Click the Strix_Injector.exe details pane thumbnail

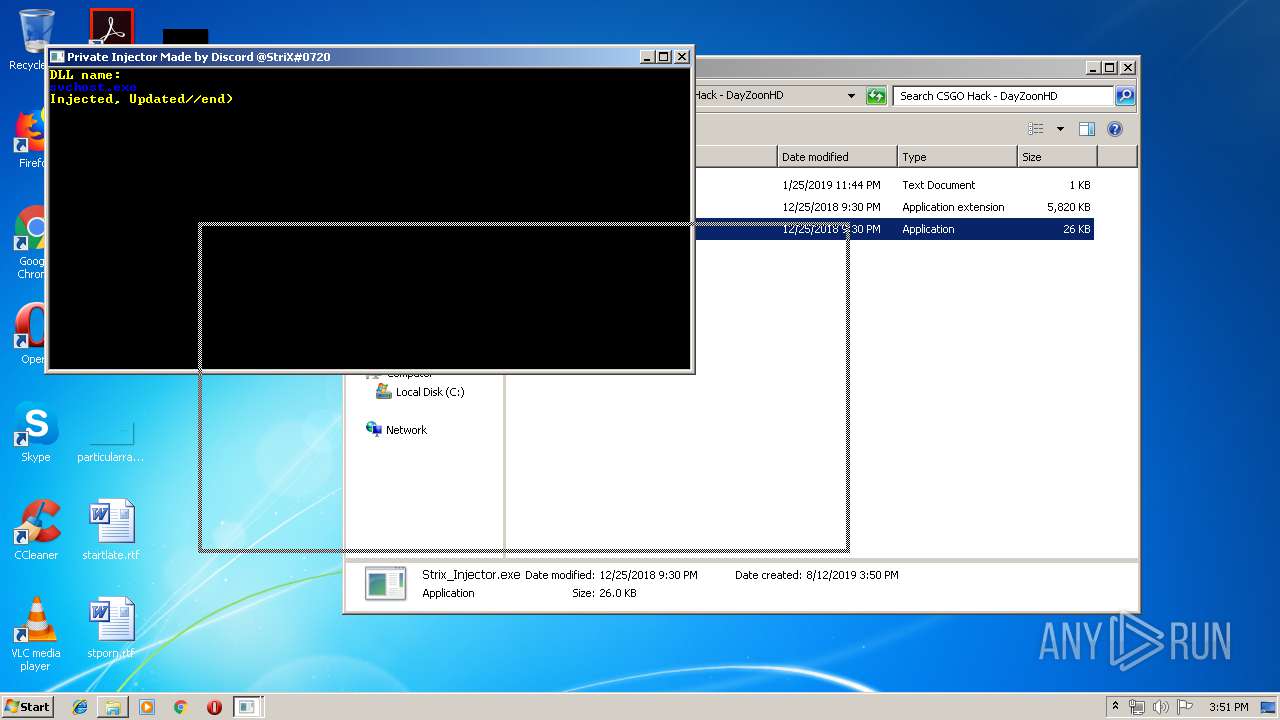pos(385,584)
